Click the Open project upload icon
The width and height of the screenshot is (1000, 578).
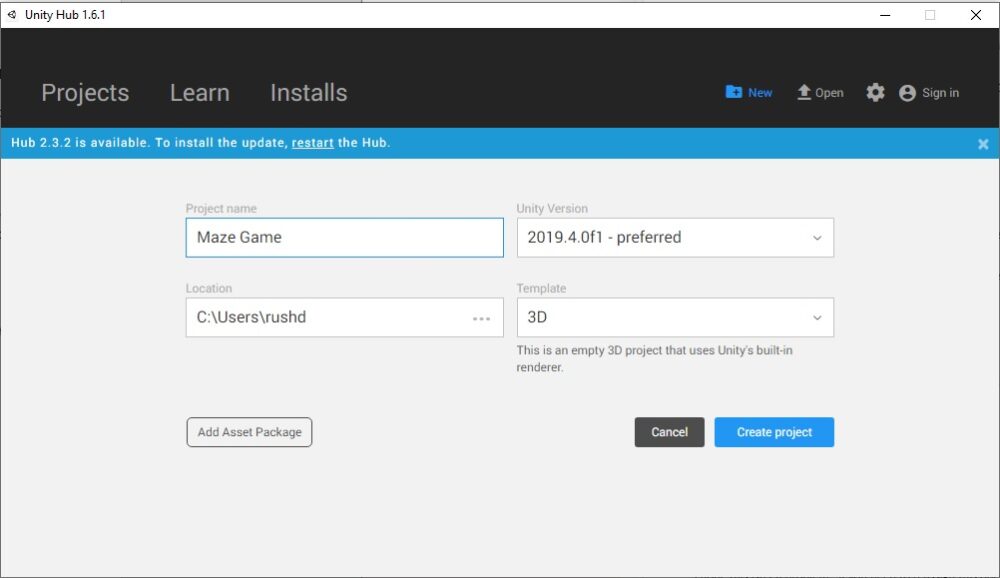pyautogui.click(x=804, y=92)
